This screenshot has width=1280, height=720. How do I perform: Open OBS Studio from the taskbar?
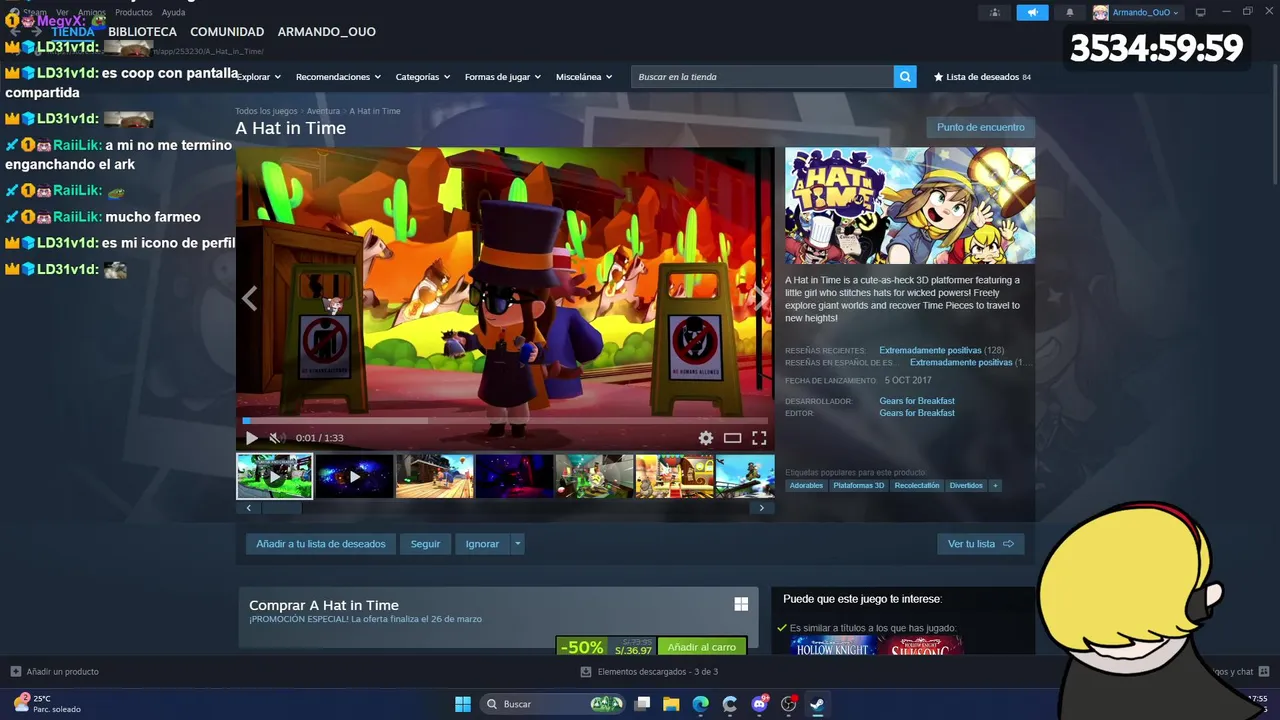[788, 704]
